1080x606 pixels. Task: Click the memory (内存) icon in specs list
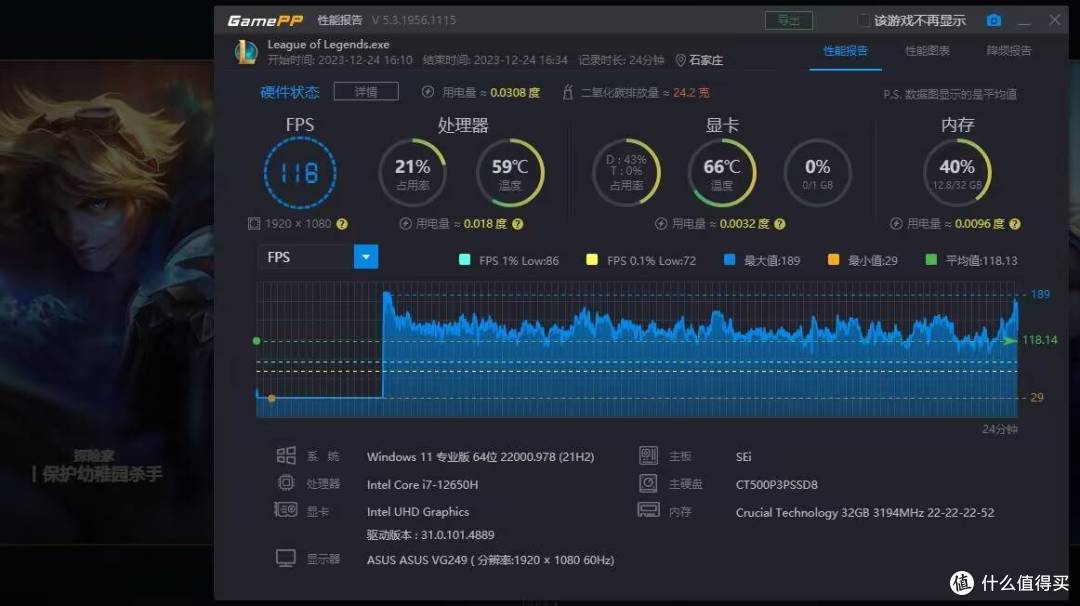click(648, 510)
